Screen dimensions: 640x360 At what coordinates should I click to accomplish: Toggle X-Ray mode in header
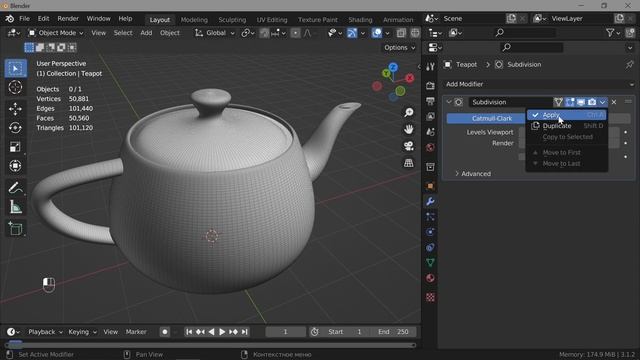[x=401, y=33]
